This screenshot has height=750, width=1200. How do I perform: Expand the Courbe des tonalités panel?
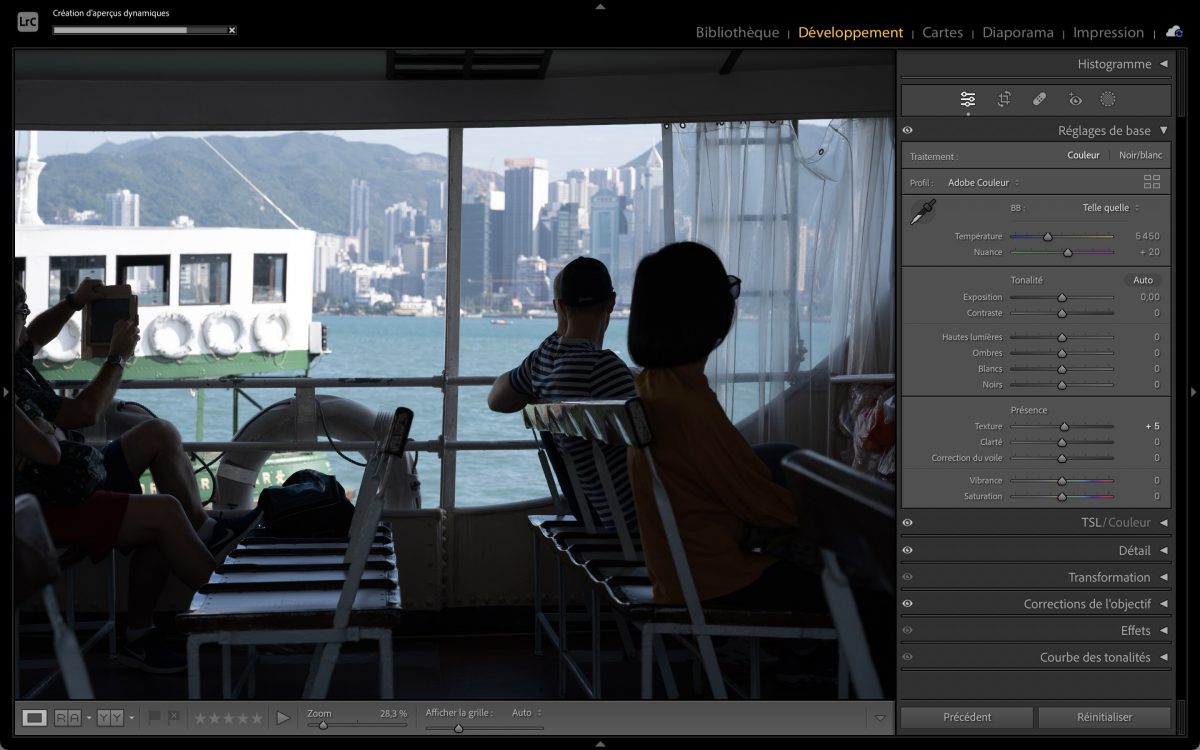point(1163,657)
